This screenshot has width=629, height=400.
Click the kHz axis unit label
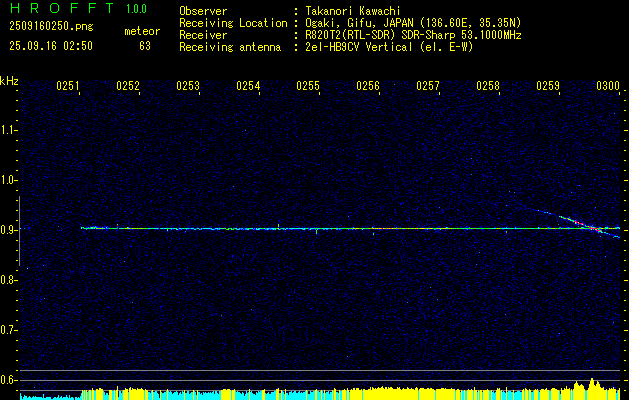[x=9, y=81]
